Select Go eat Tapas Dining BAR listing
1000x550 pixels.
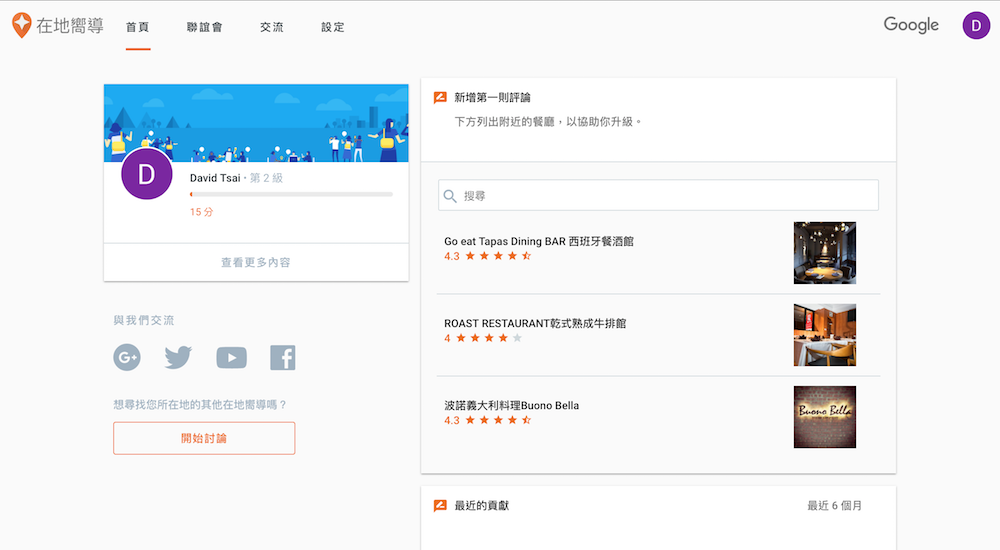(539, 241)
